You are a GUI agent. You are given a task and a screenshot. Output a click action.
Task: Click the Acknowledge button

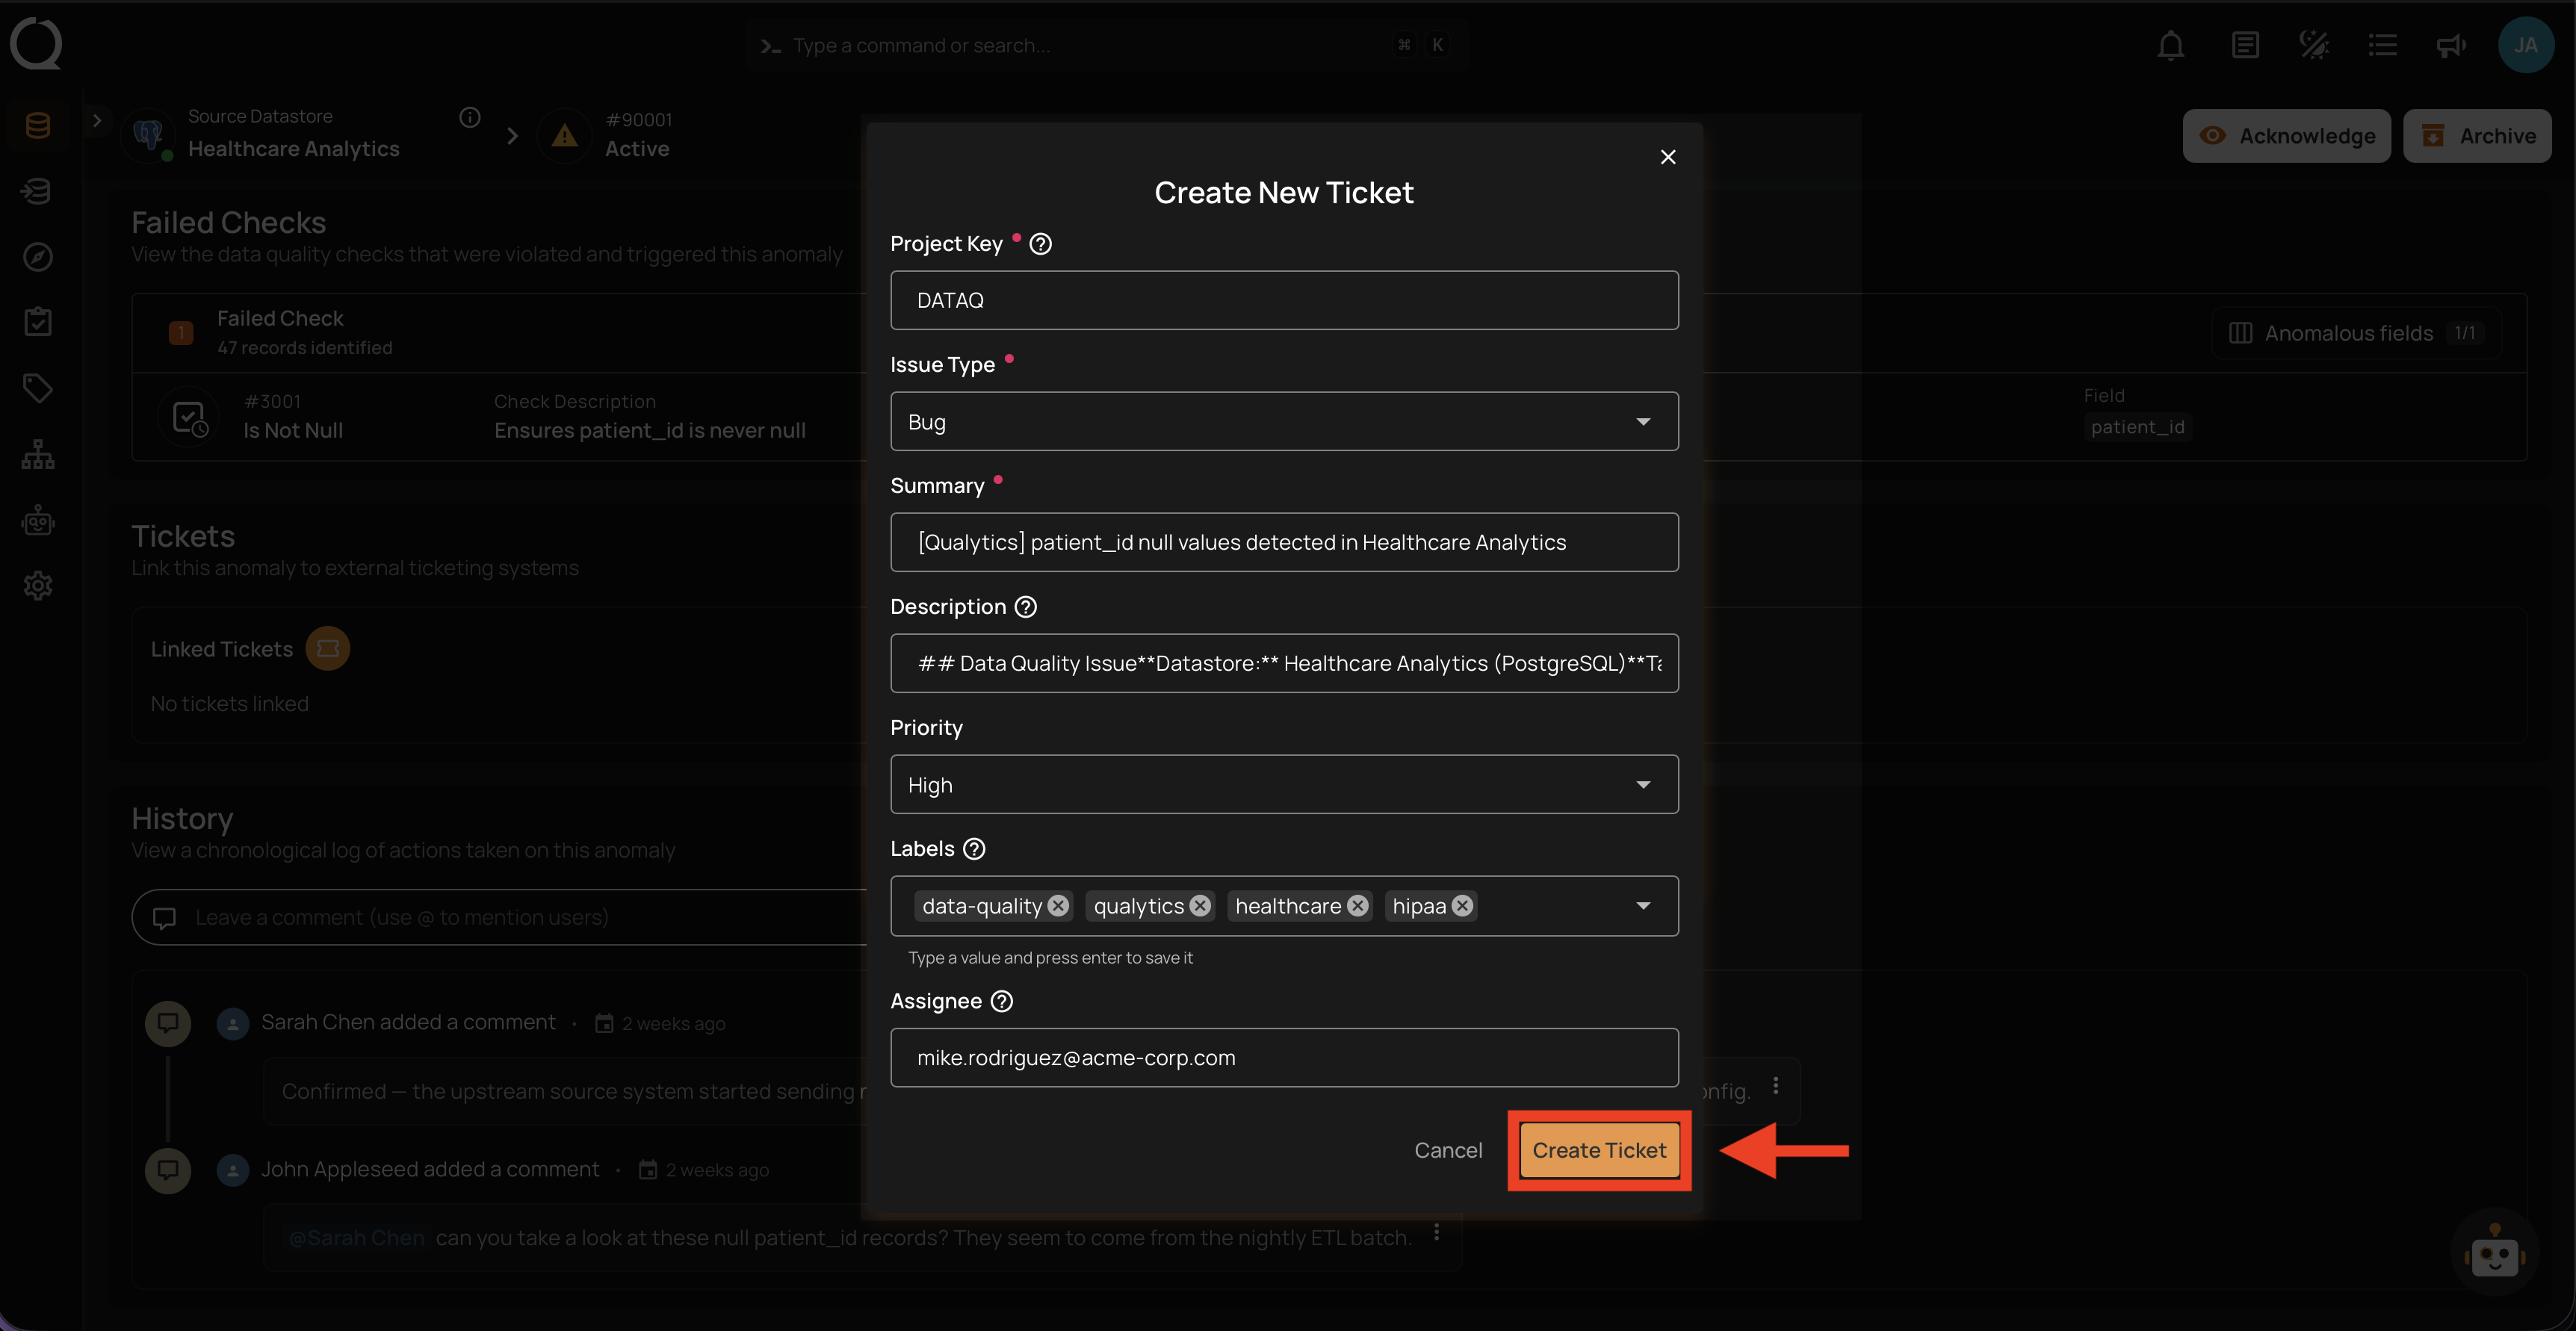pyautogui.click(x=2286, y=136)
